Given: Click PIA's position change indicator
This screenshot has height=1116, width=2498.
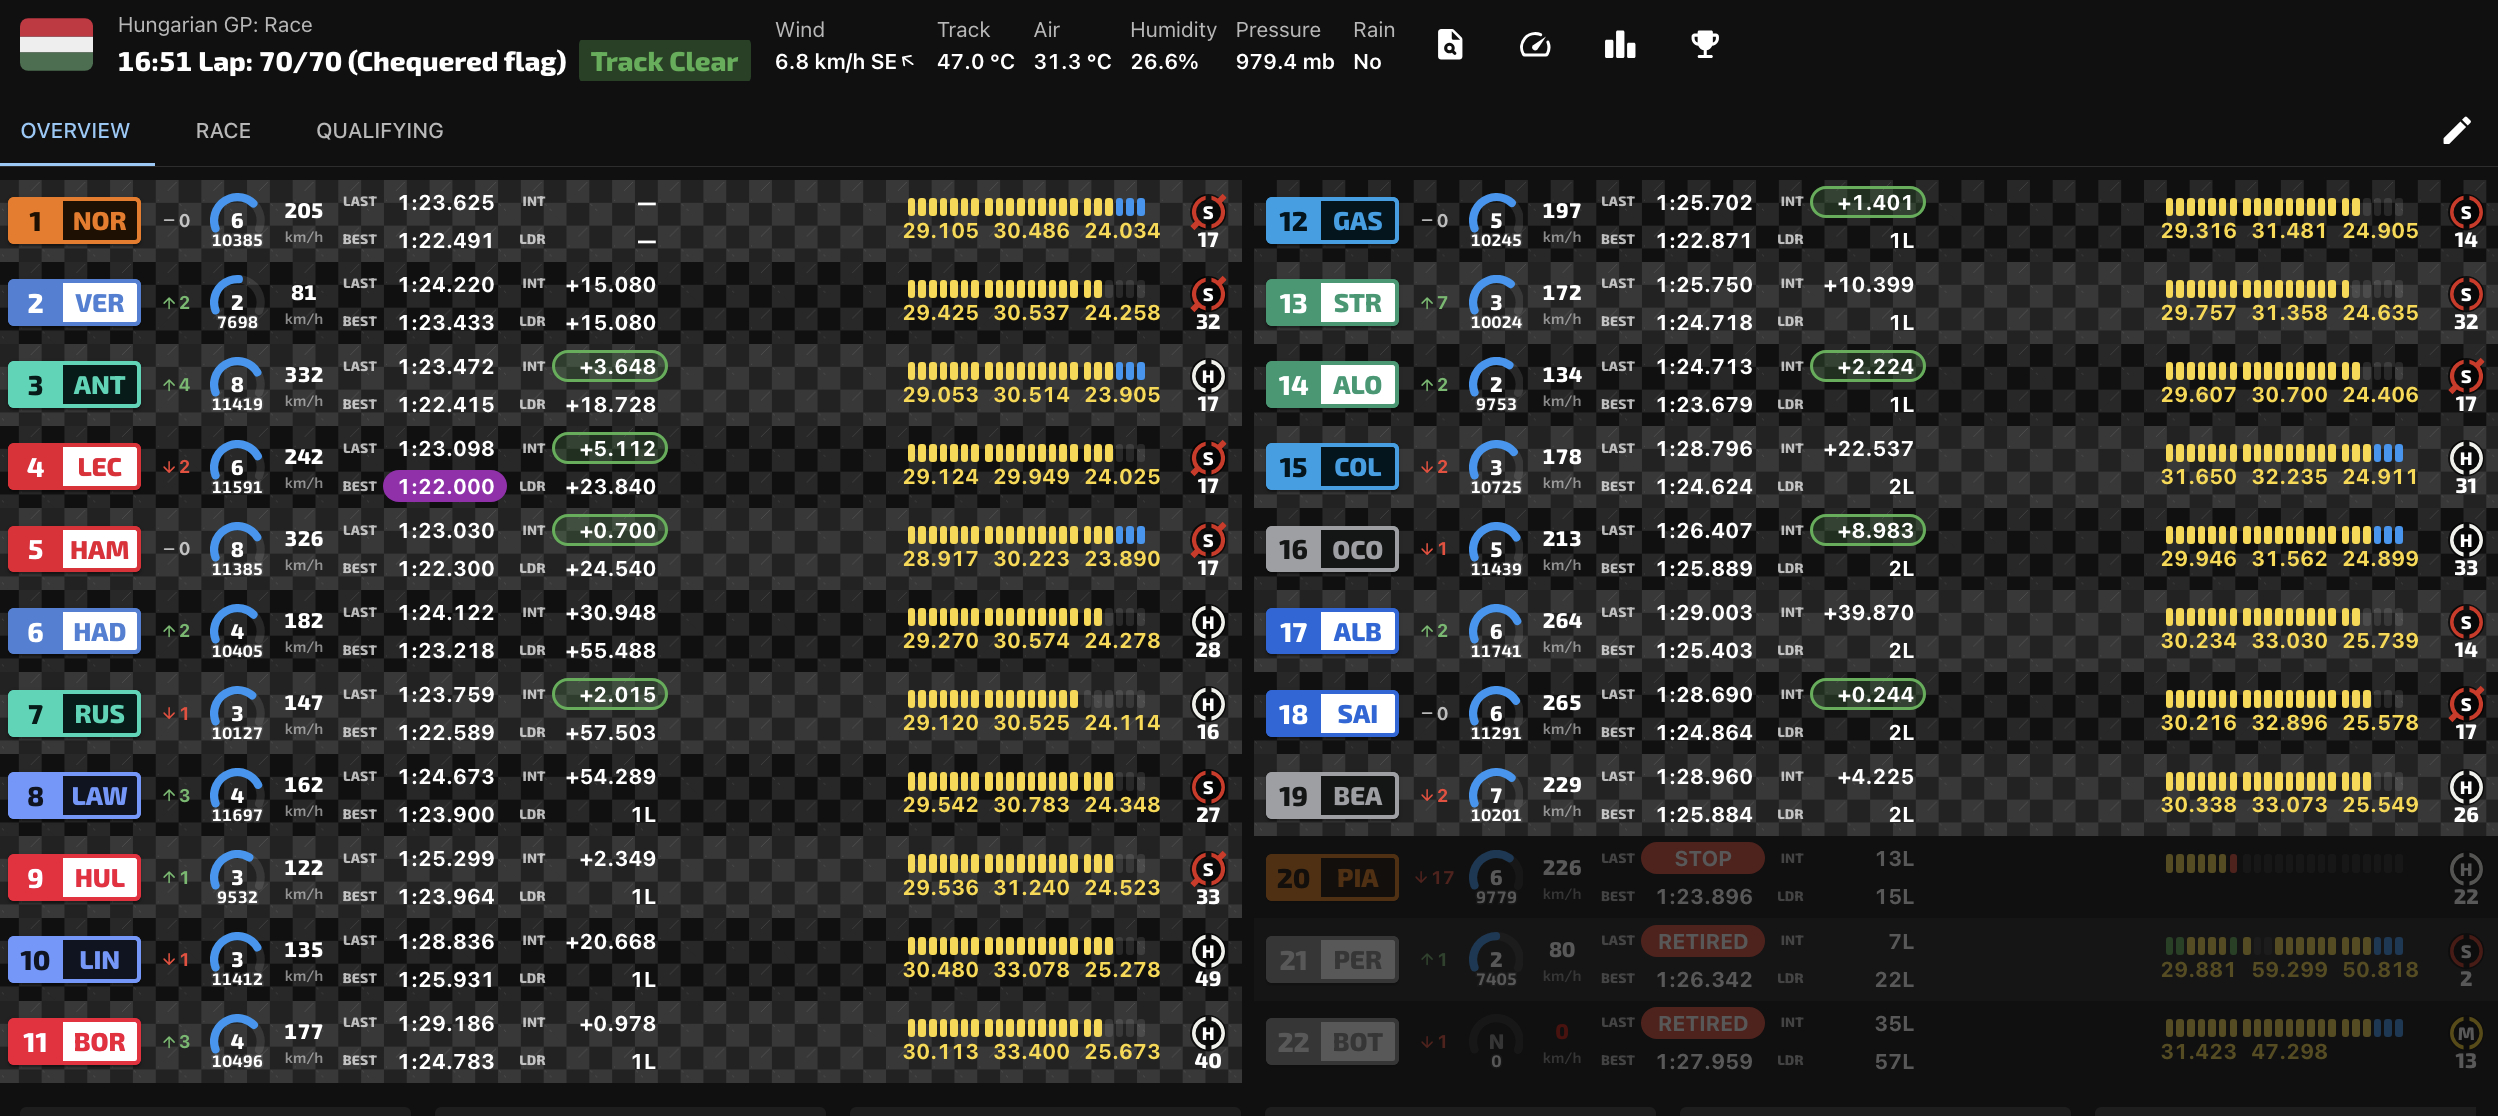Looking at the screenshot, I should point(1434,878).
